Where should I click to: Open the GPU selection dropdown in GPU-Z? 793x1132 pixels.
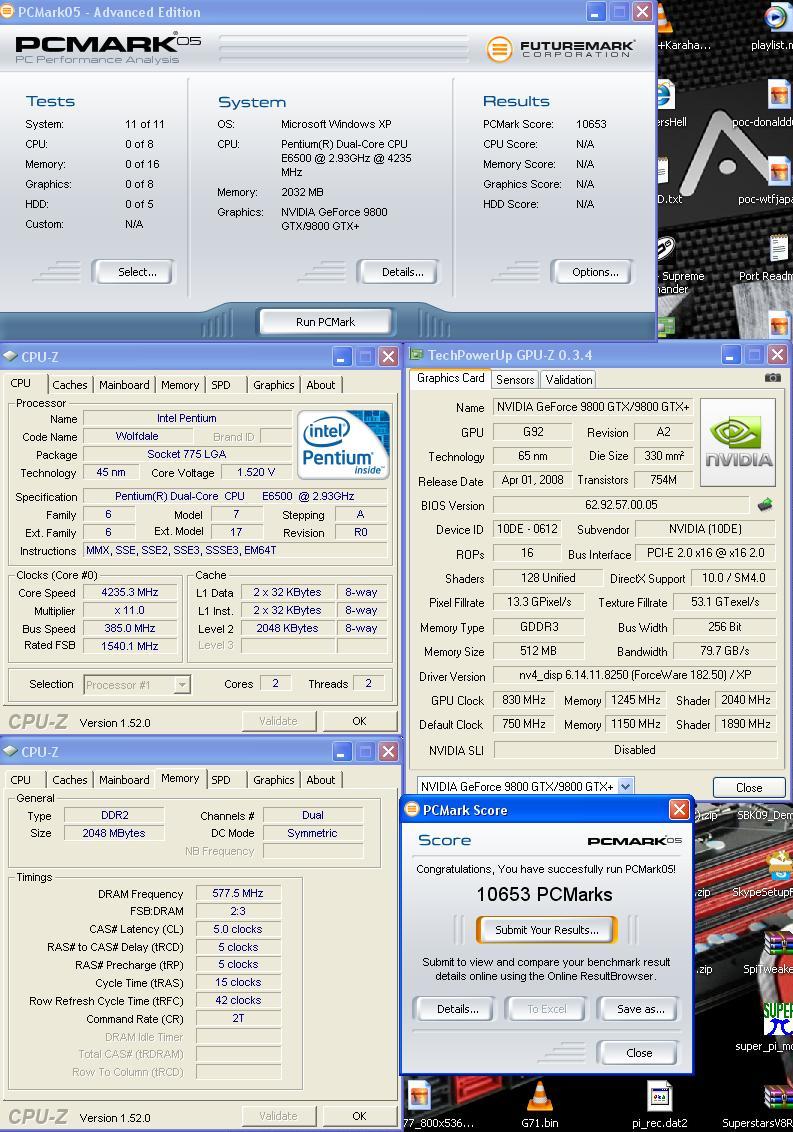click(x=625, y=786)
